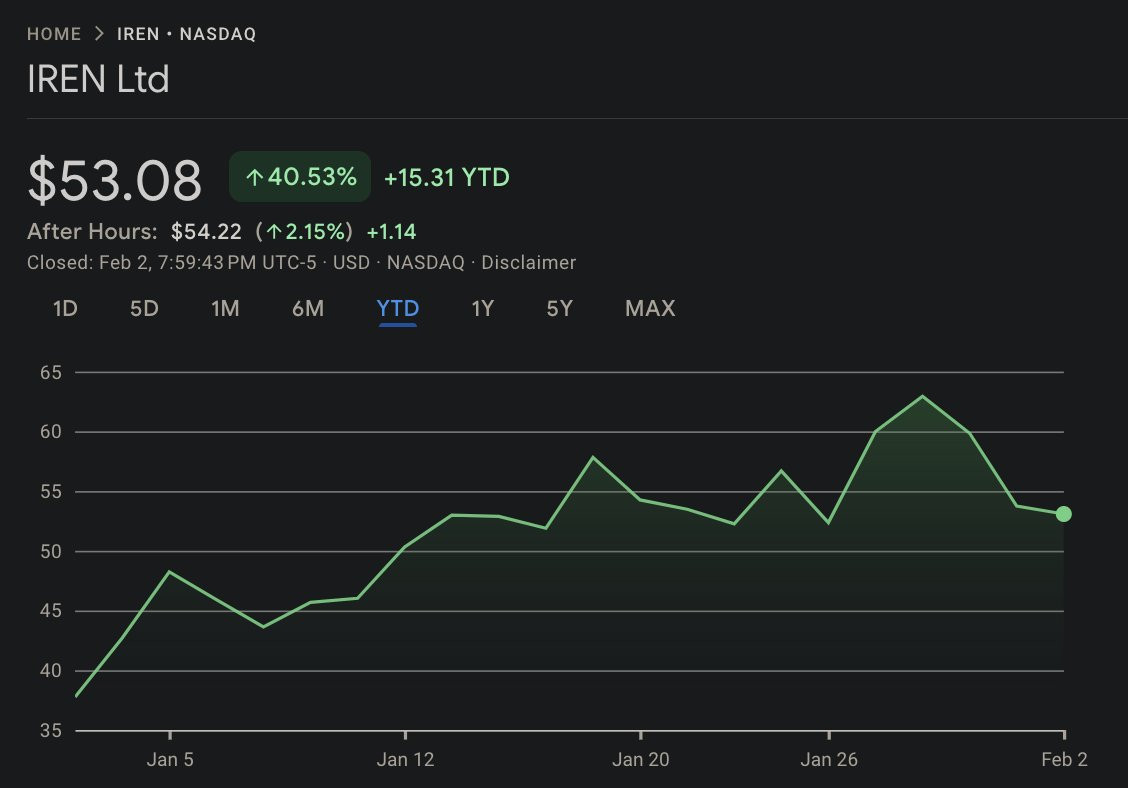Image resolution: width=1128 pixels, height=788 pixels.
Task: Click the 65 y-axis value
Action: pos(51,373)
